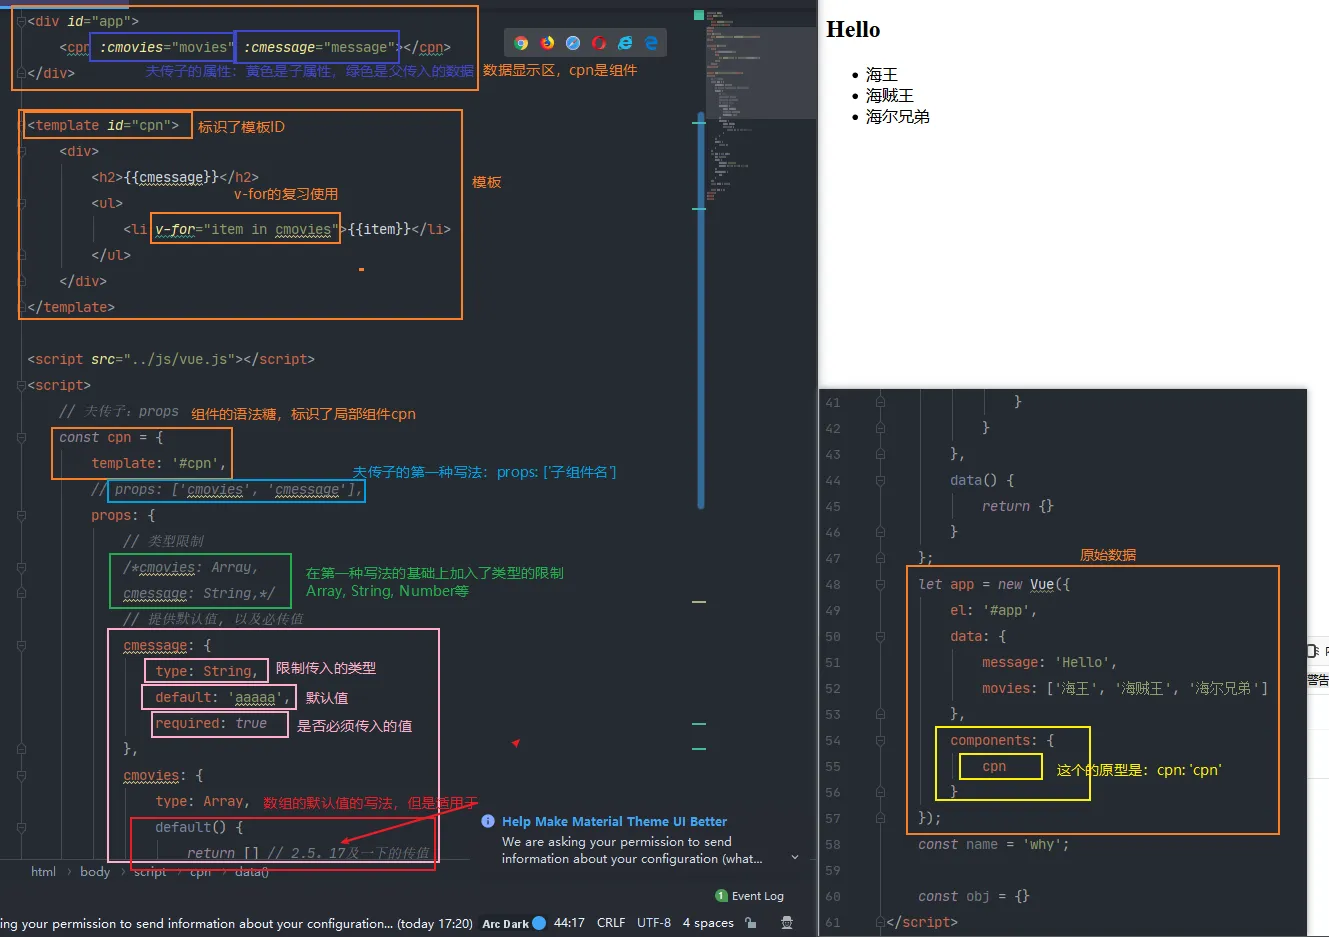Click const obj = {} line

[974, 897]
